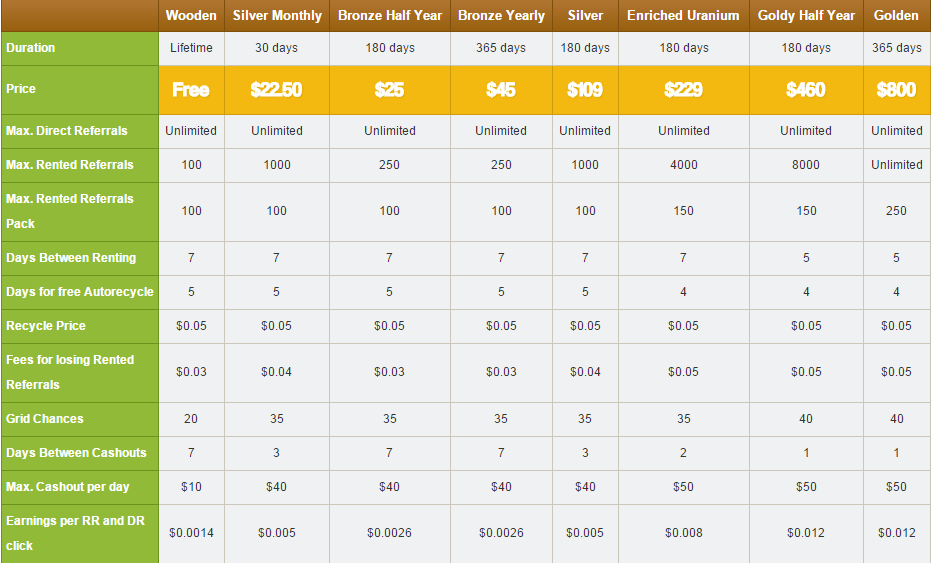Select $0.04 losing fee for Silver Monthly

point(277,372)
